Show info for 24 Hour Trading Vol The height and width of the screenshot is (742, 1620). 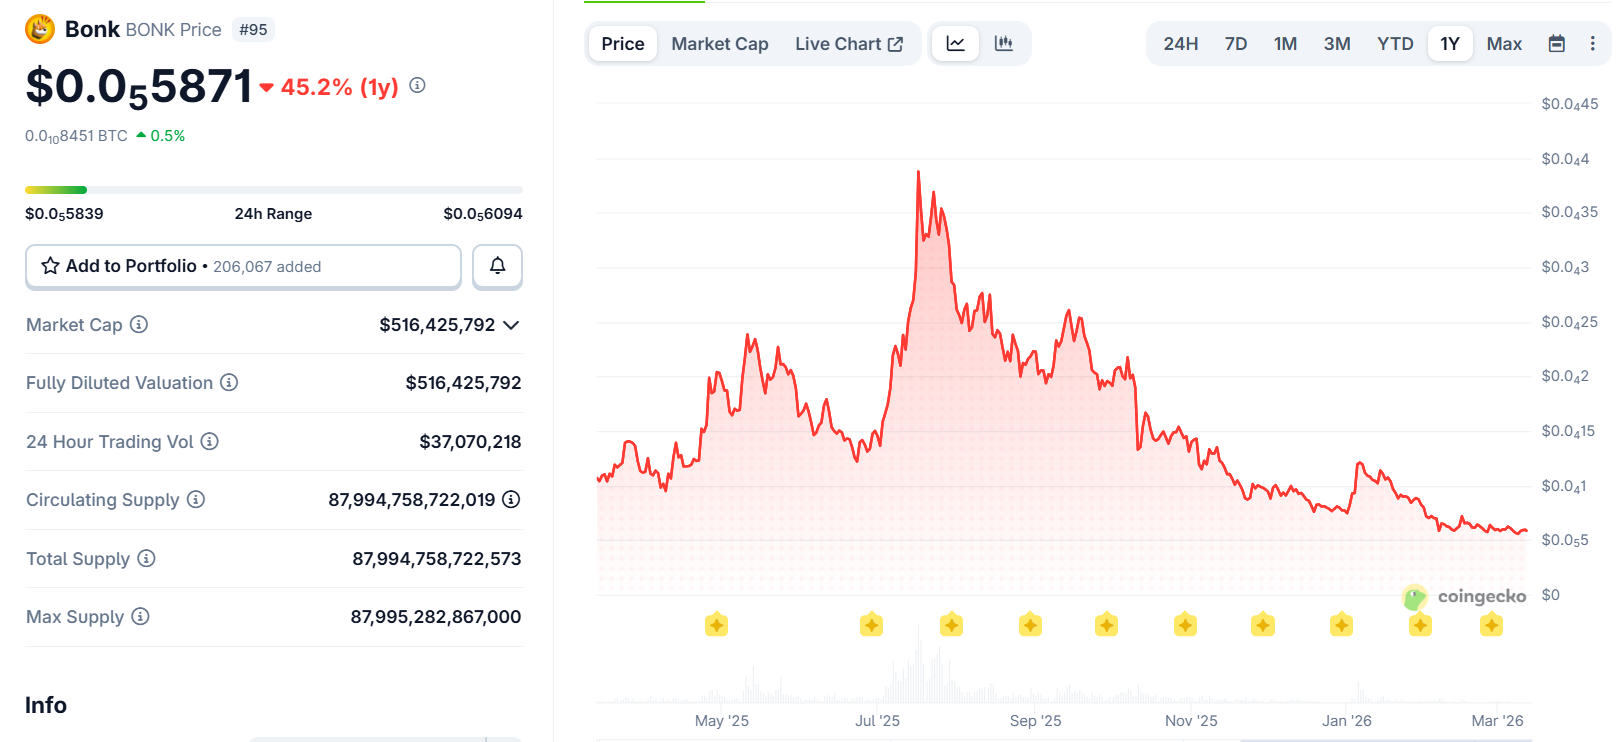(209, 441)
